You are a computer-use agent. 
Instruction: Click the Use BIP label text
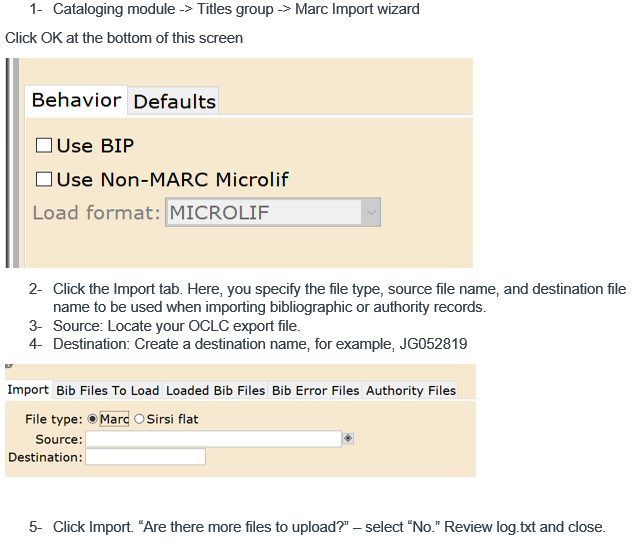tap(95, 146)
